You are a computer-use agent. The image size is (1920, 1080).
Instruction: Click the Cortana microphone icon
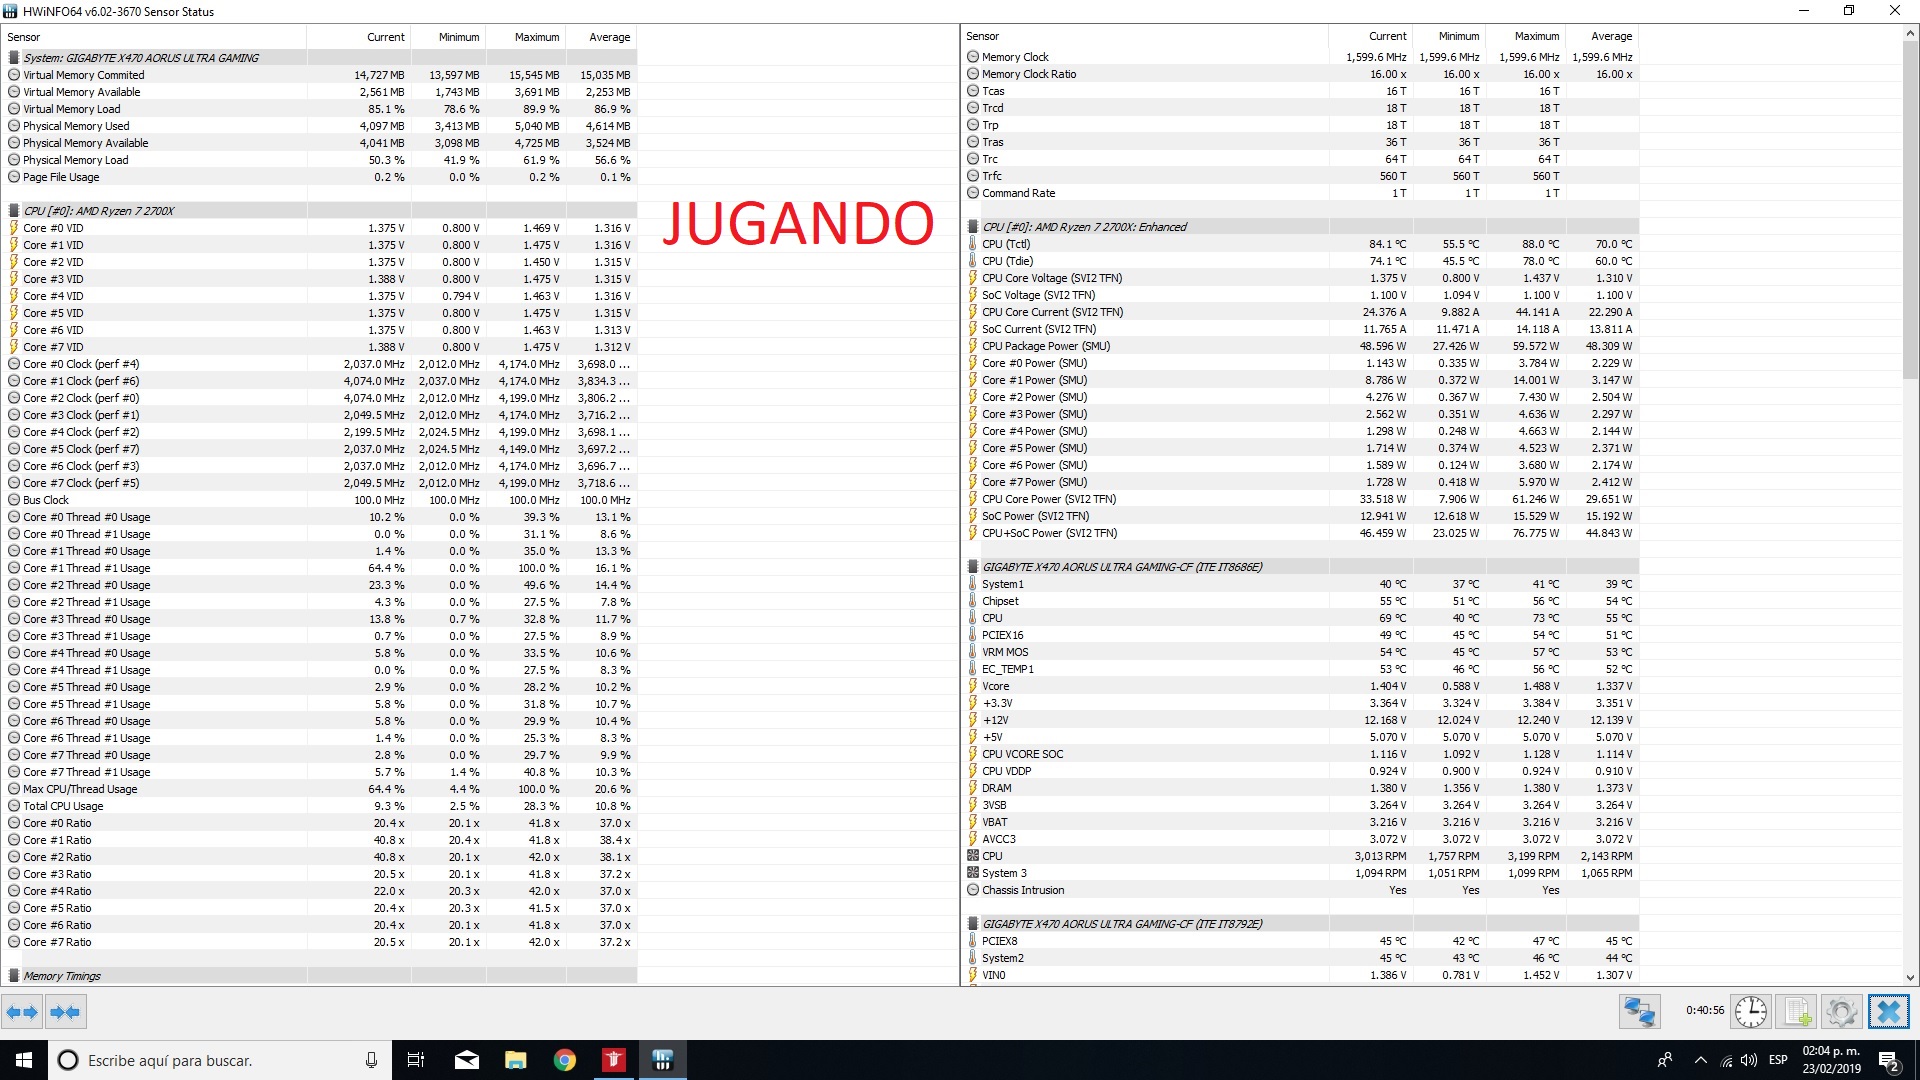pos(371,1060)
